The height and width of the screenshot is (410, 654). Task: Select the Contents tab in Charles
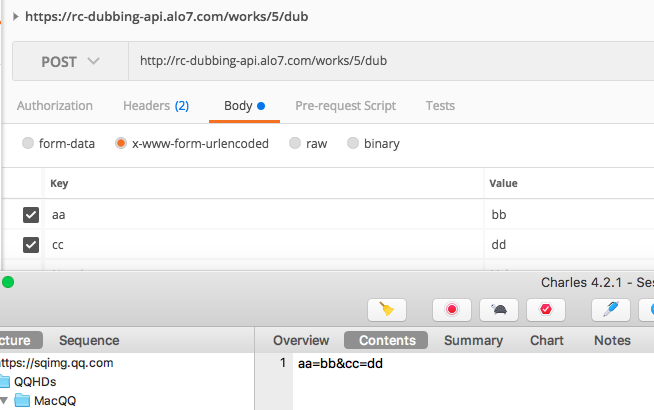pos(386,340)
